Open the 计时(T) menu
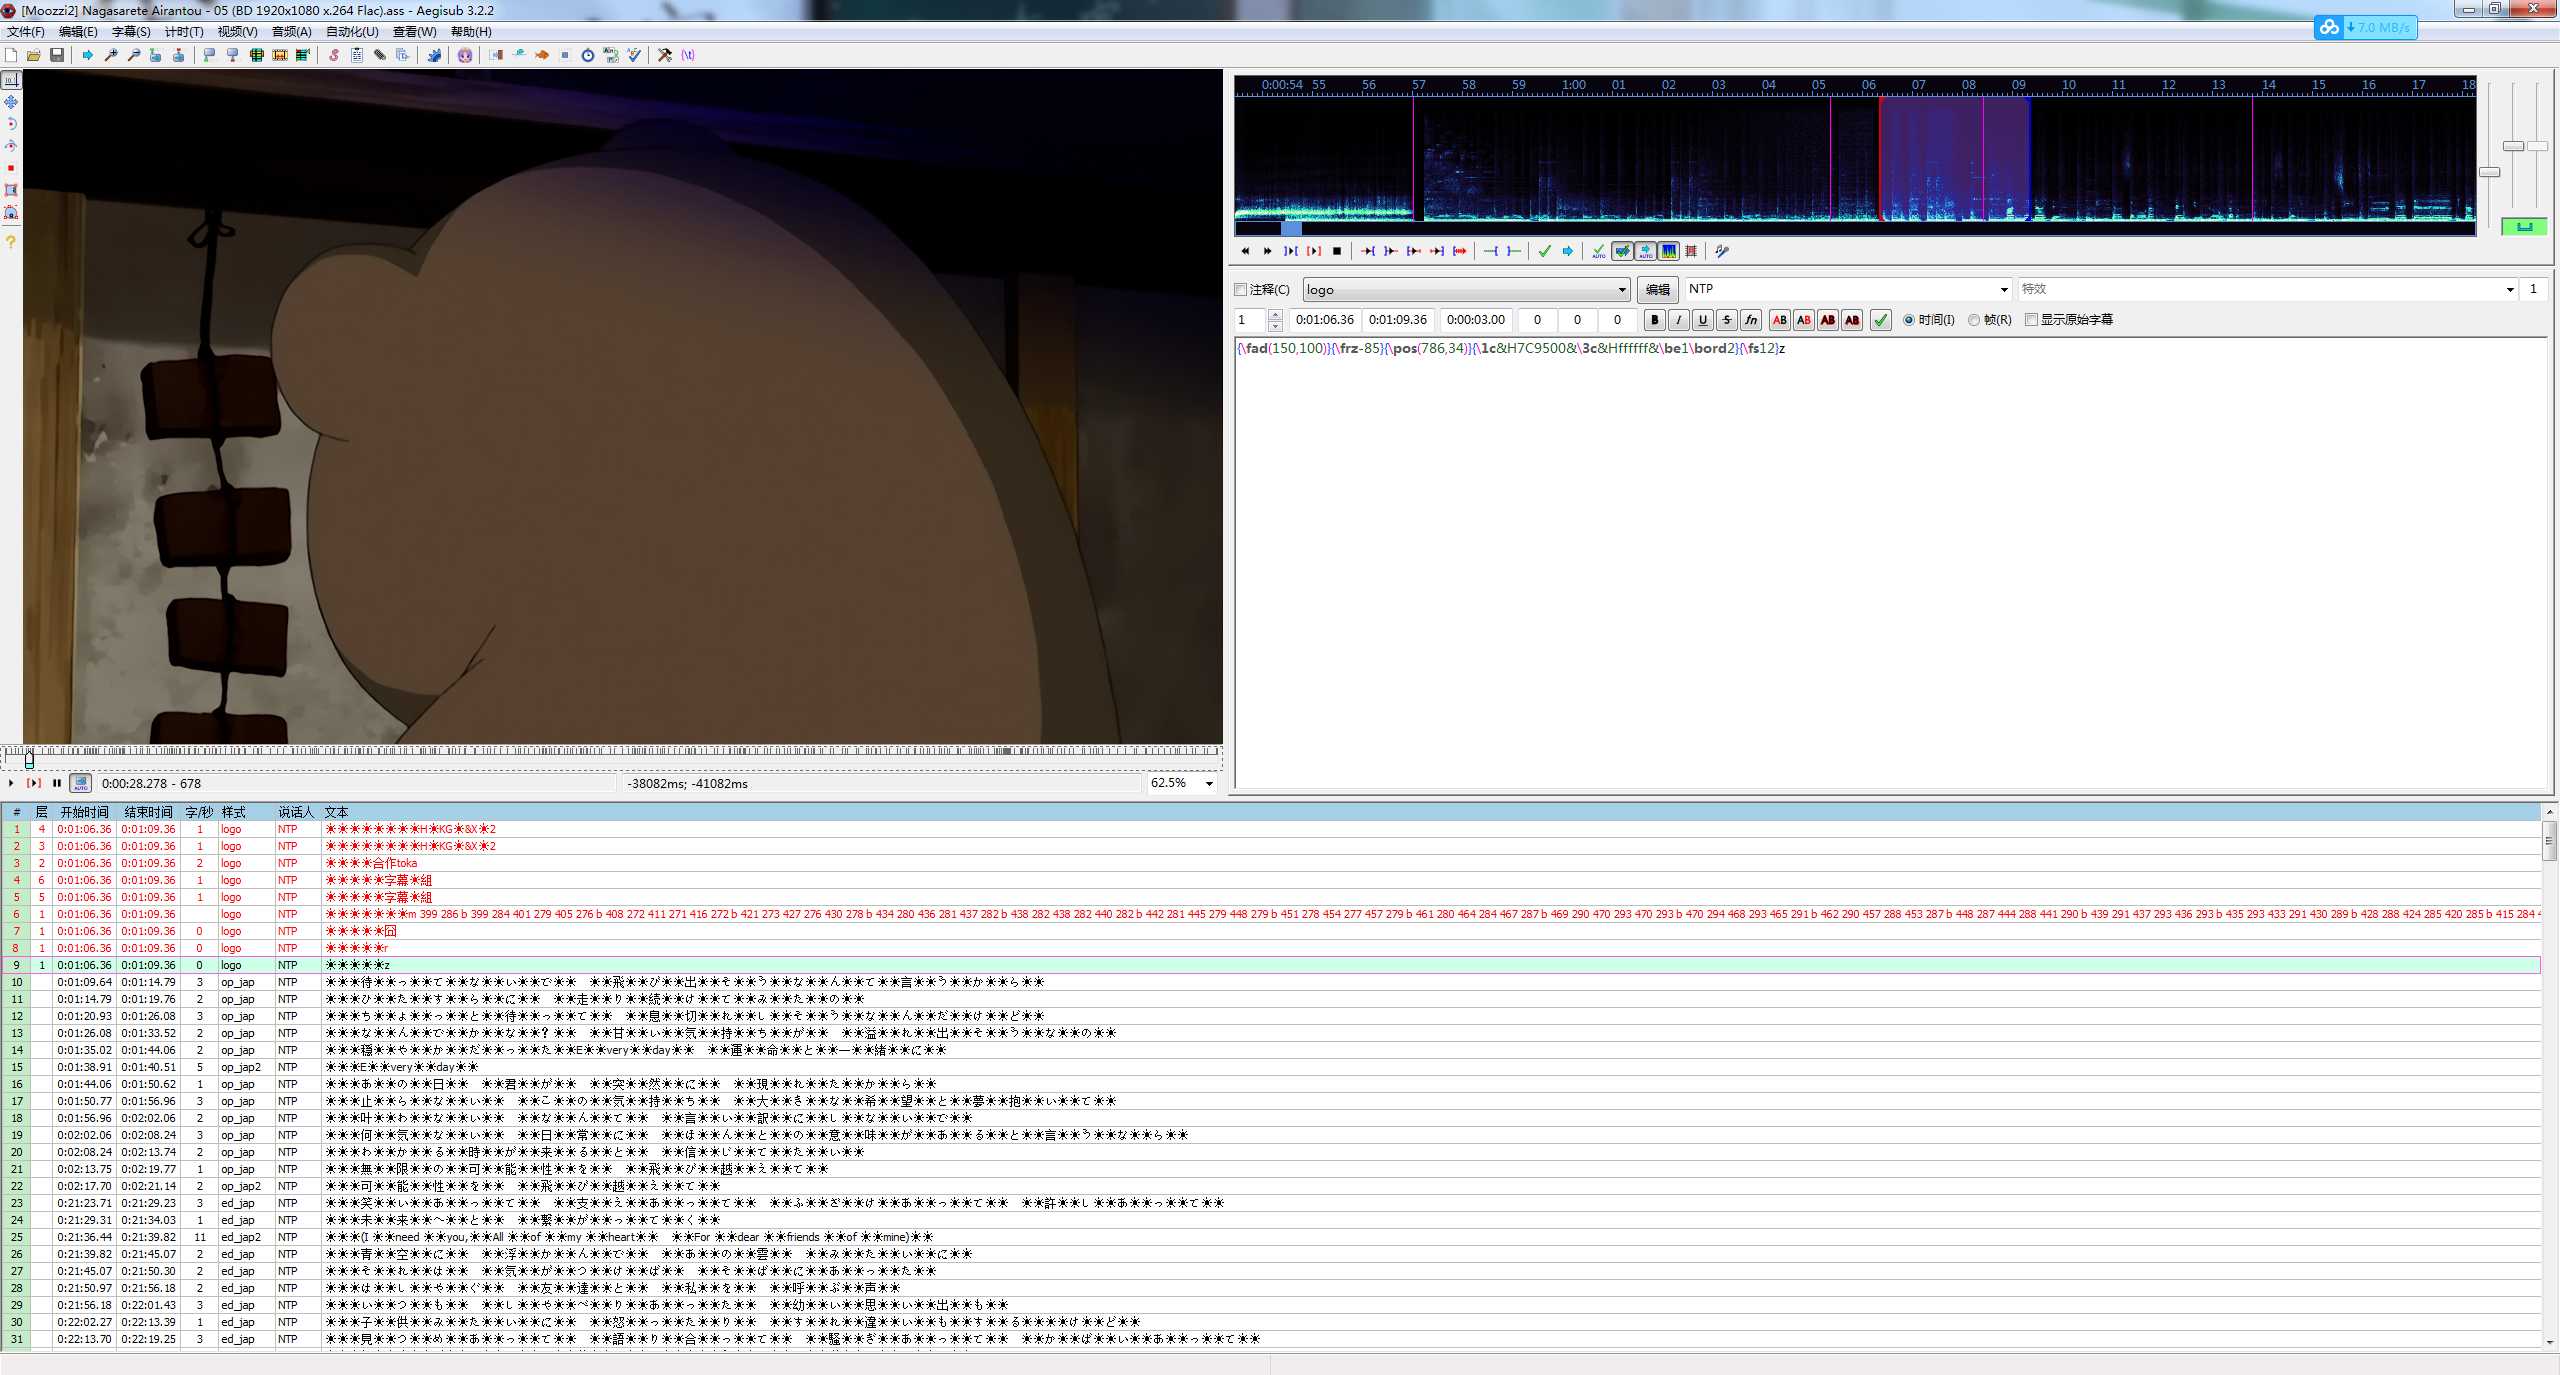Image resolution: width=2560 pixels, height=1375 pixels. tap(184, 32)
